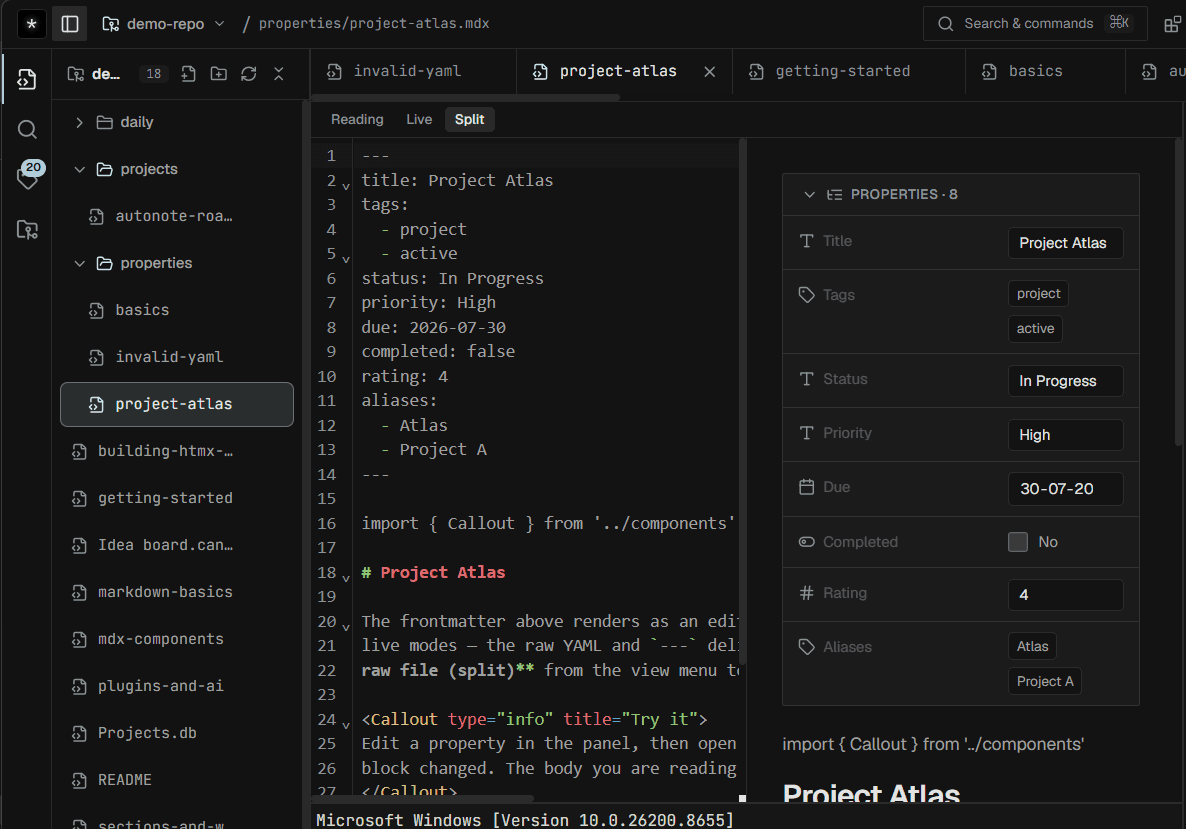
Task: Open getting-started file in tree
Action: point(177,498)
